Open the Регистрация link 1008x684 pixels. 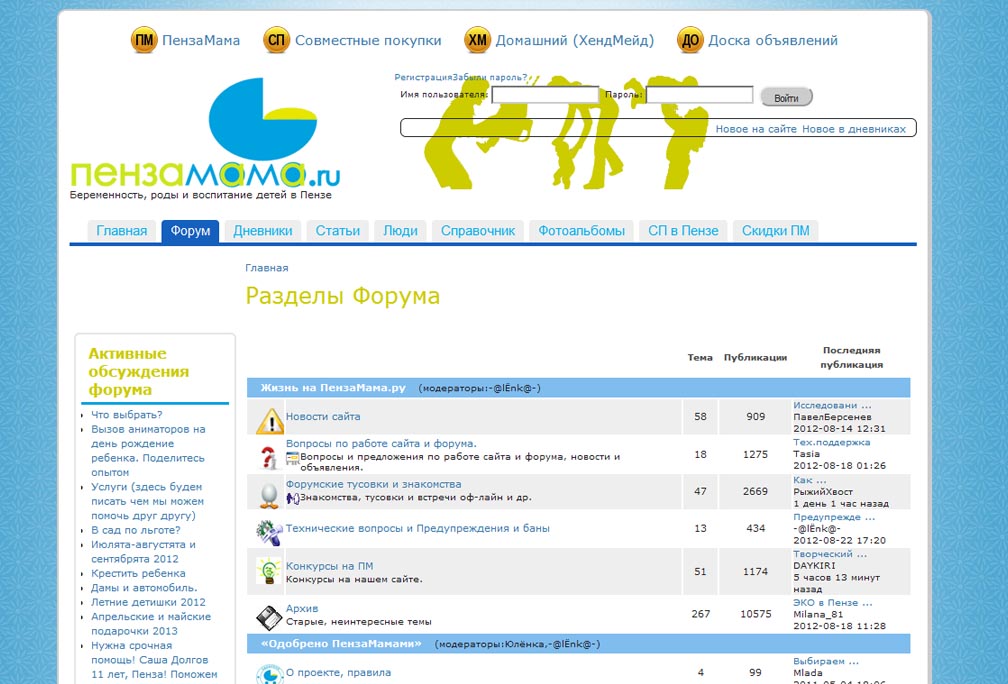[423, 77]
